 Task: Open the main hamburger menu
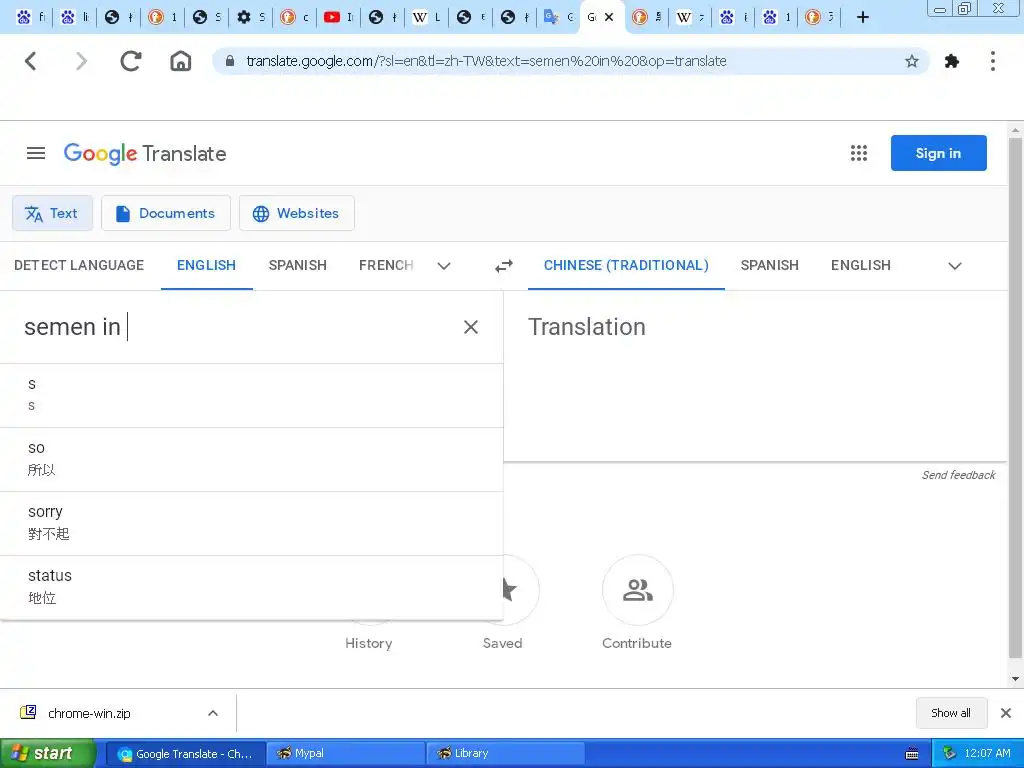pyautogui.click(x=36, y=153)
